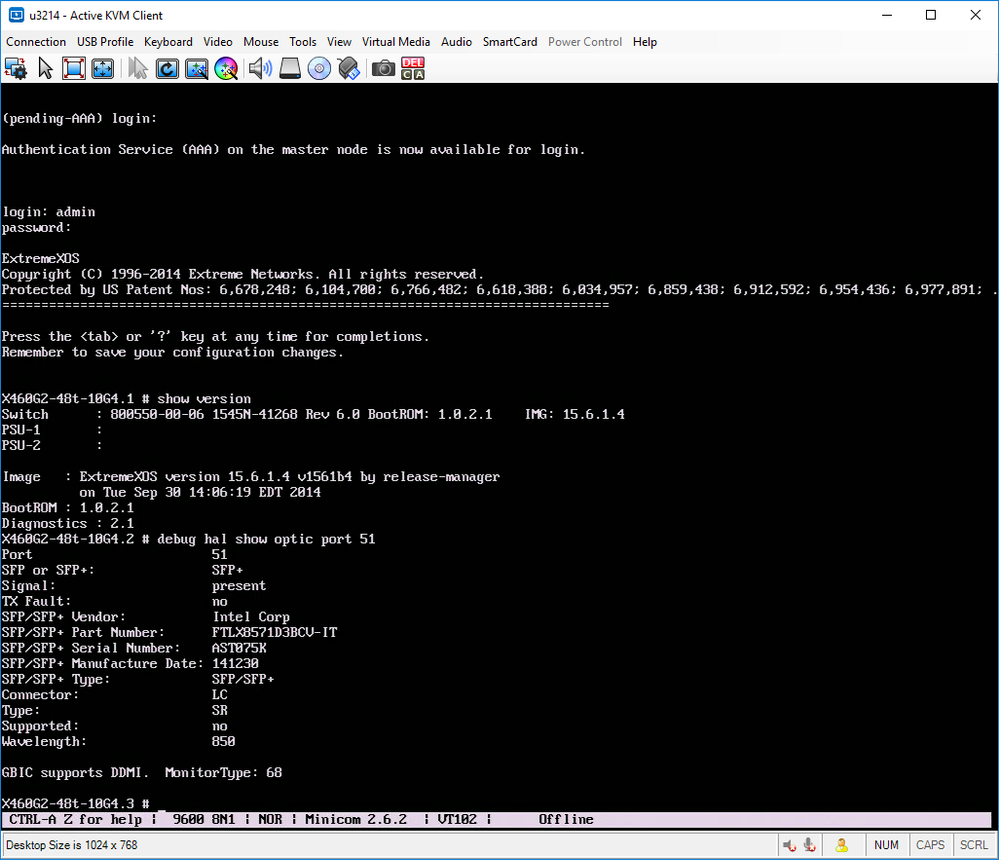999x860 pixels.
Task: Toggle the SCRL lock indicator
Action: 974,845
